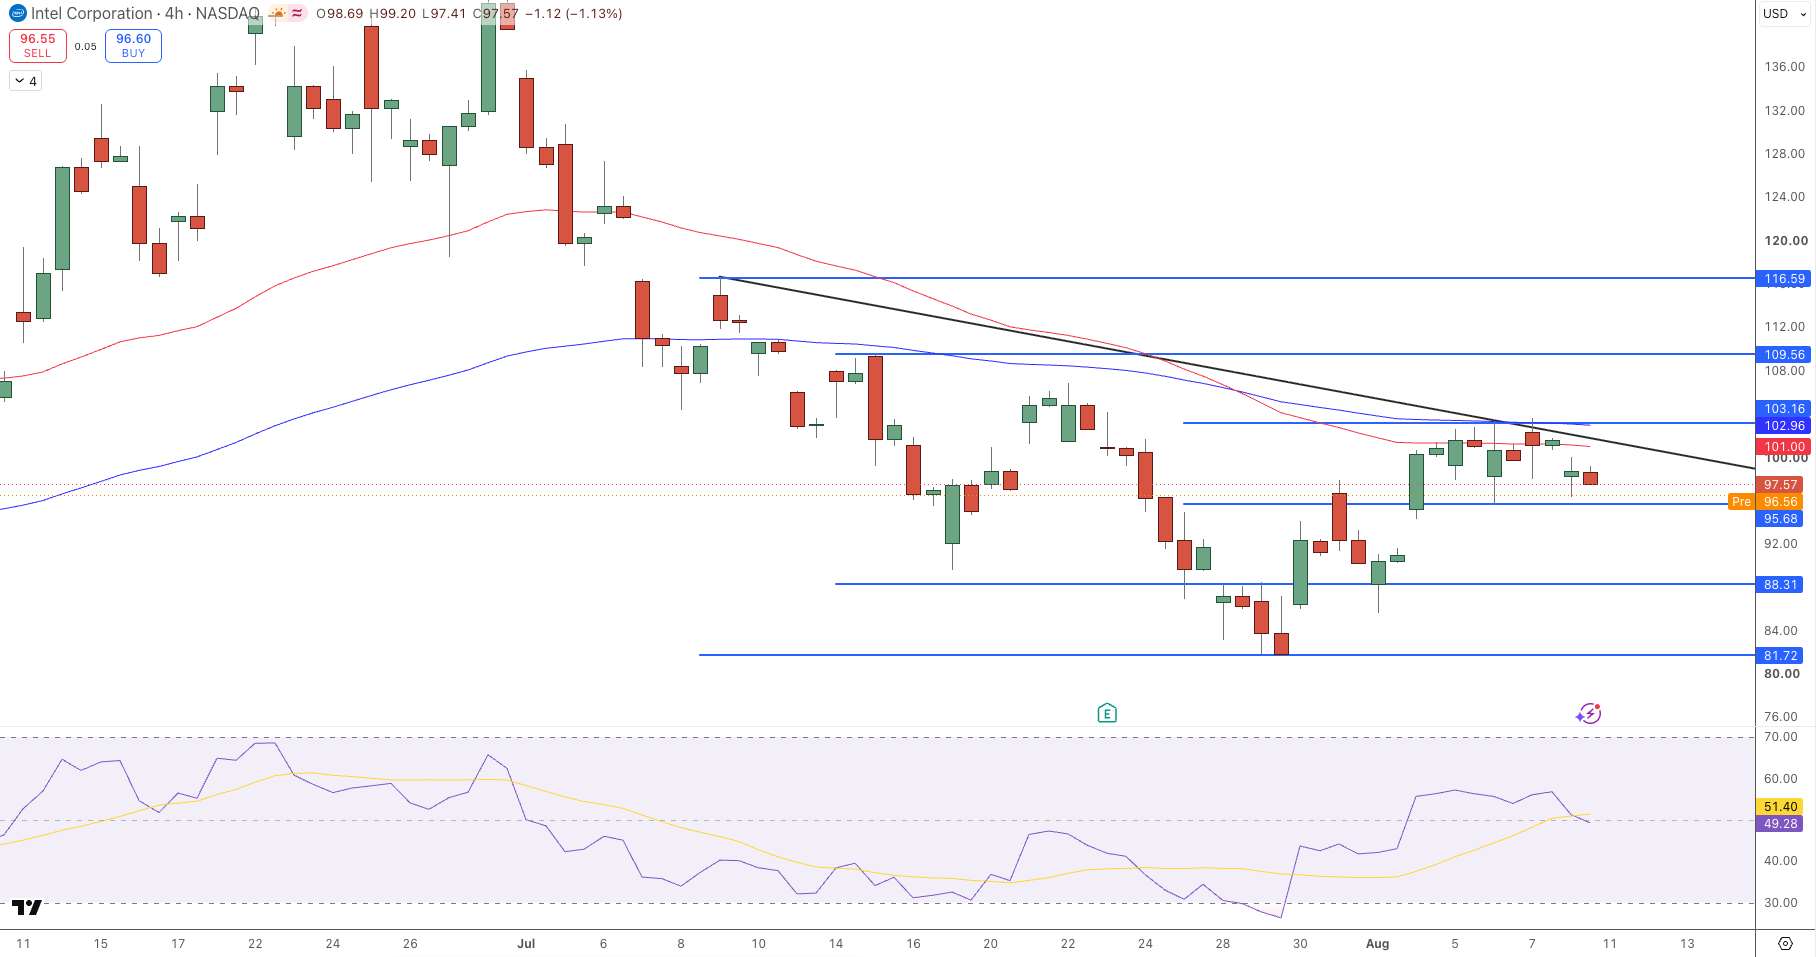
Task: Click the 96.60 BUY button
Action: point(133,46)
